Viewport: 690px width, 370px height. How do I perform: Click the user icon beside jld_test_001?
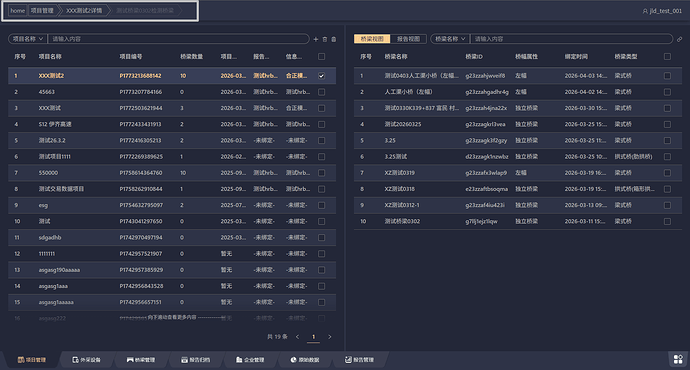click(x=645, y=11)
